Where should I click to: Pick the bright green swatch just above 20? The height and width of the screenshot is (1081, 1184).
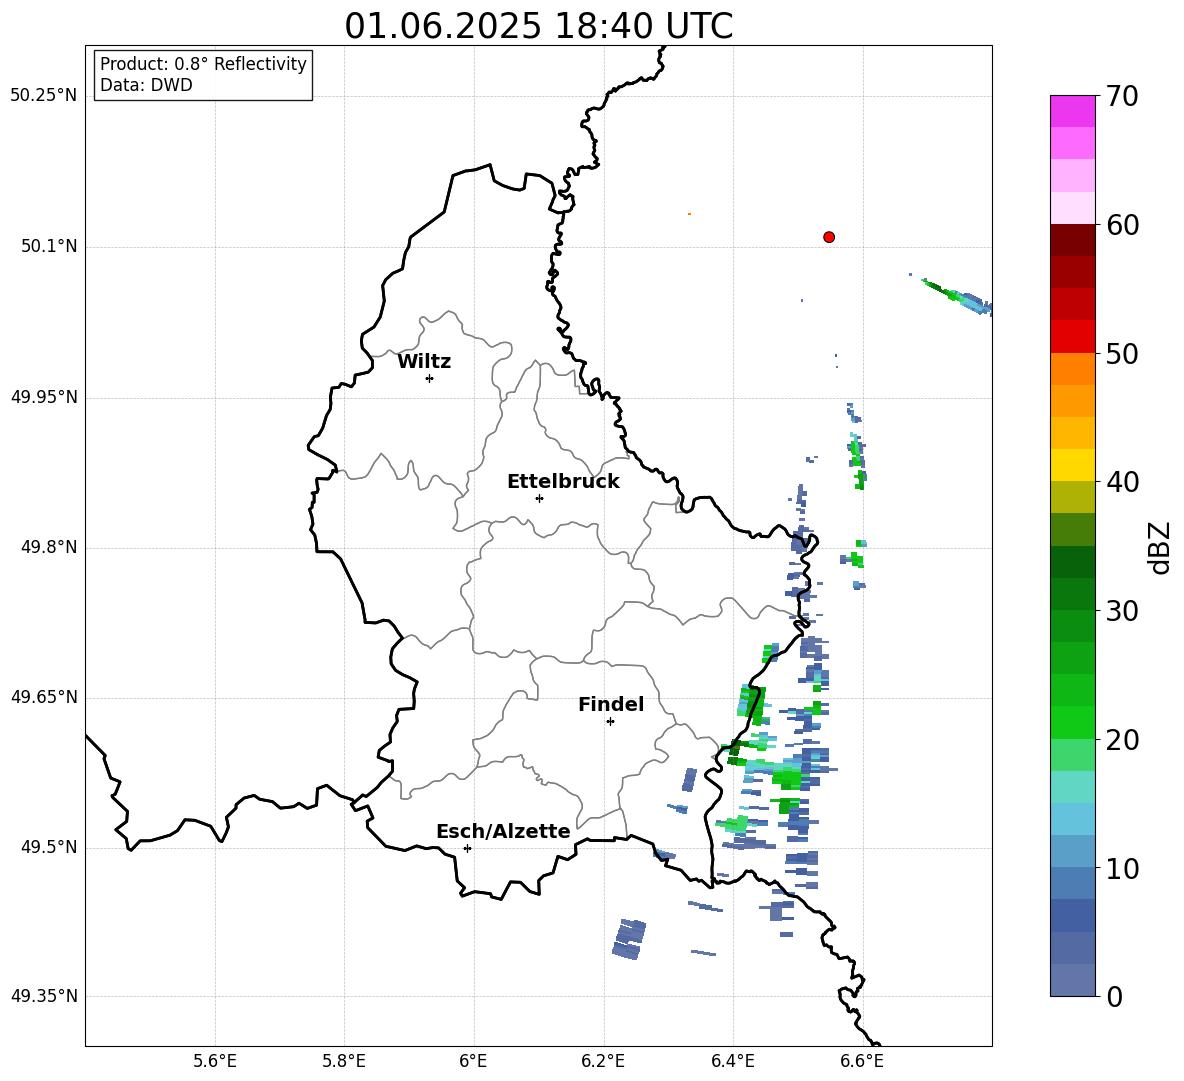[x=1072, y=722]
